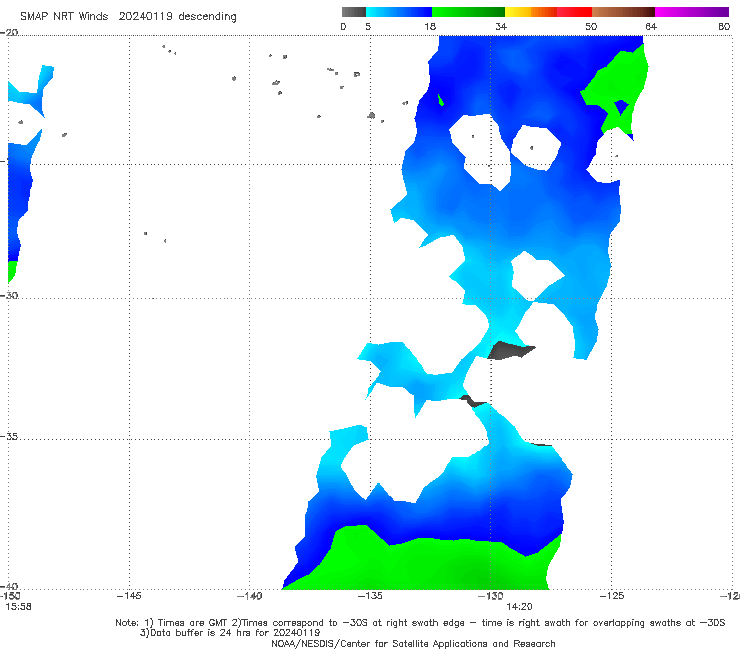Click the longitude label '-140'
Viewport: 740px width, 650px height.
(249, 596)
